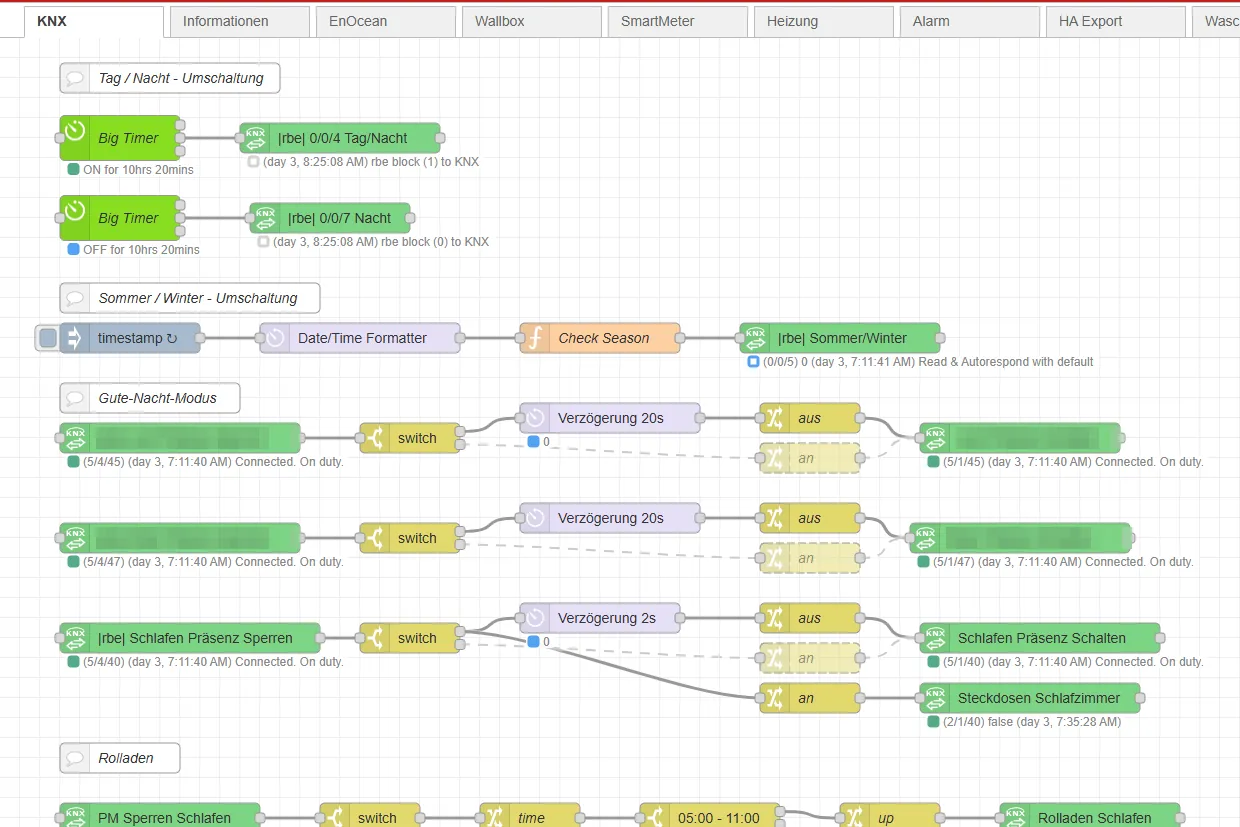1240x827 pixels.
Task: Click the KNX icon on Schlafen Präsenz Schalten node
Action: [x=935, y=638]
